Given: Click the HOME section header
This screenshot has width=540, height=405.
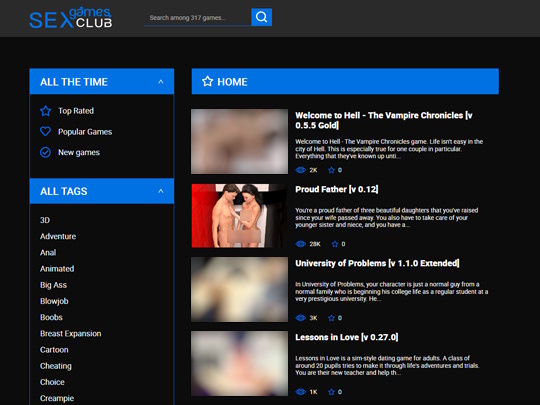Looking at the screenshot, I should click(345, 81).
